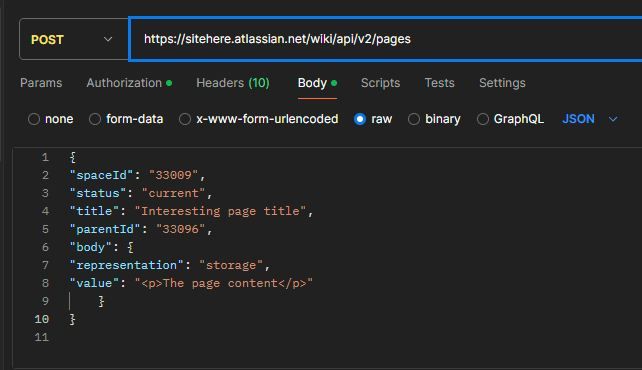
Task: Click the "33096" parentId value
Action: tap(181, 229)
